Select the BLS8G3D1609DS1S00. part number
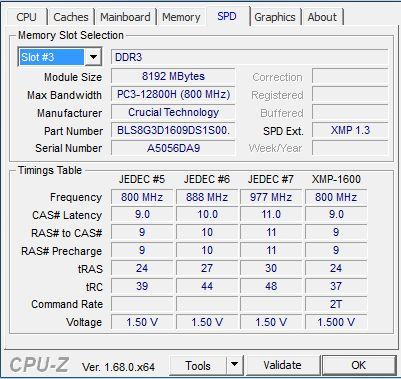Viewport: 401px width, 379px height. pos(173,130)
